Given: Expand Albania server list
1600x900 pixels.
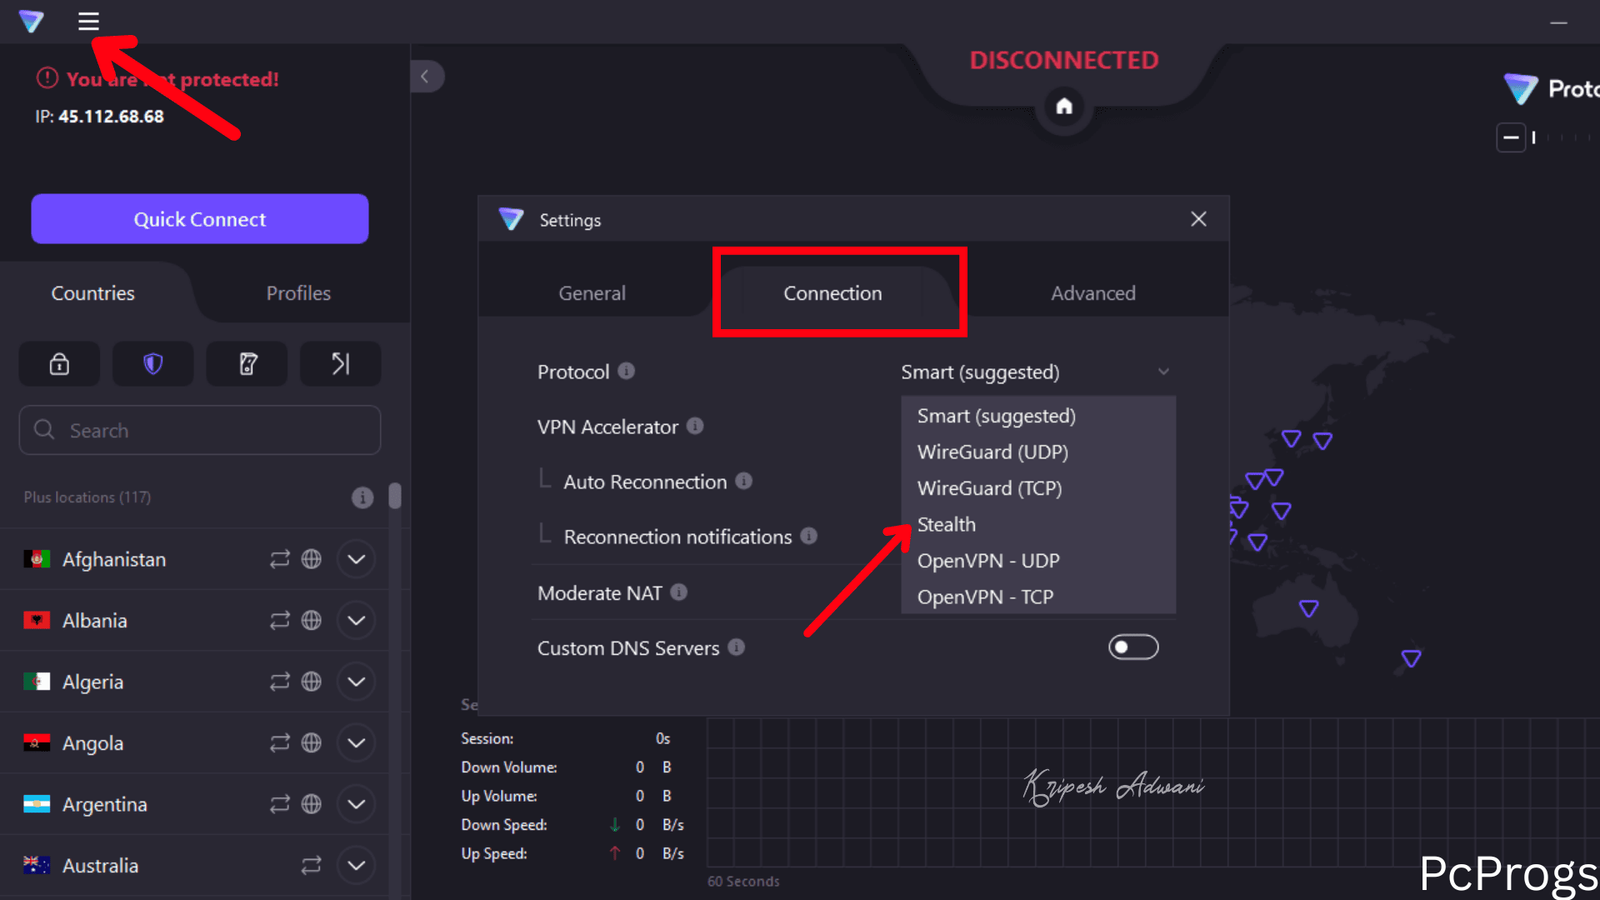Looking at the screenshot, I should (356, 620).
